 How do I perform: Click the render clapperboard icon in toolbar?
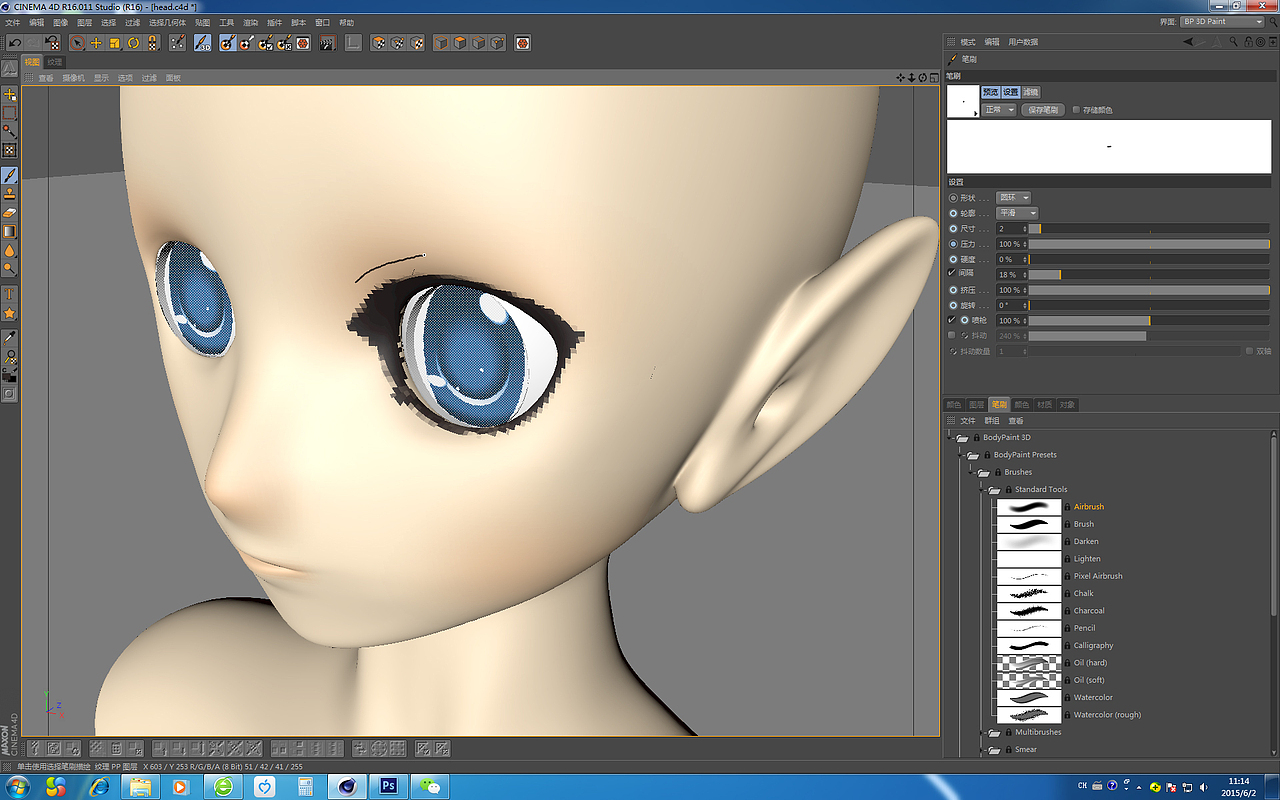point(326,43)
